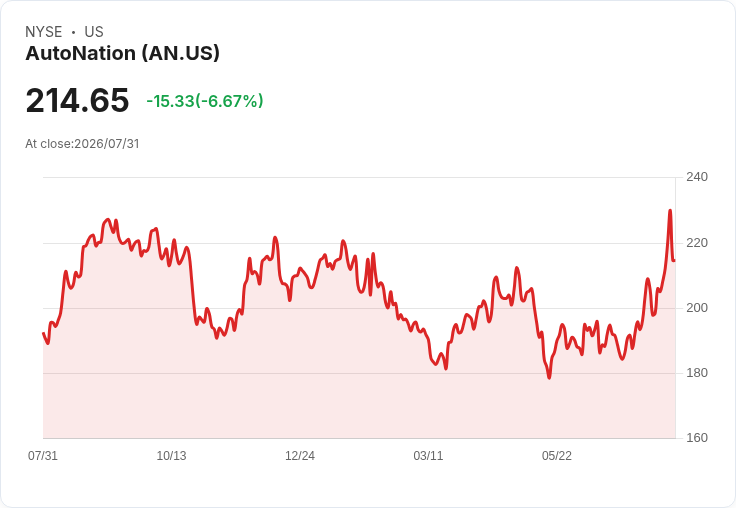The image size is (736, 508).
Task: Click the highest peak of the price line
Action: pyautogui.click(x=670, y=210)
